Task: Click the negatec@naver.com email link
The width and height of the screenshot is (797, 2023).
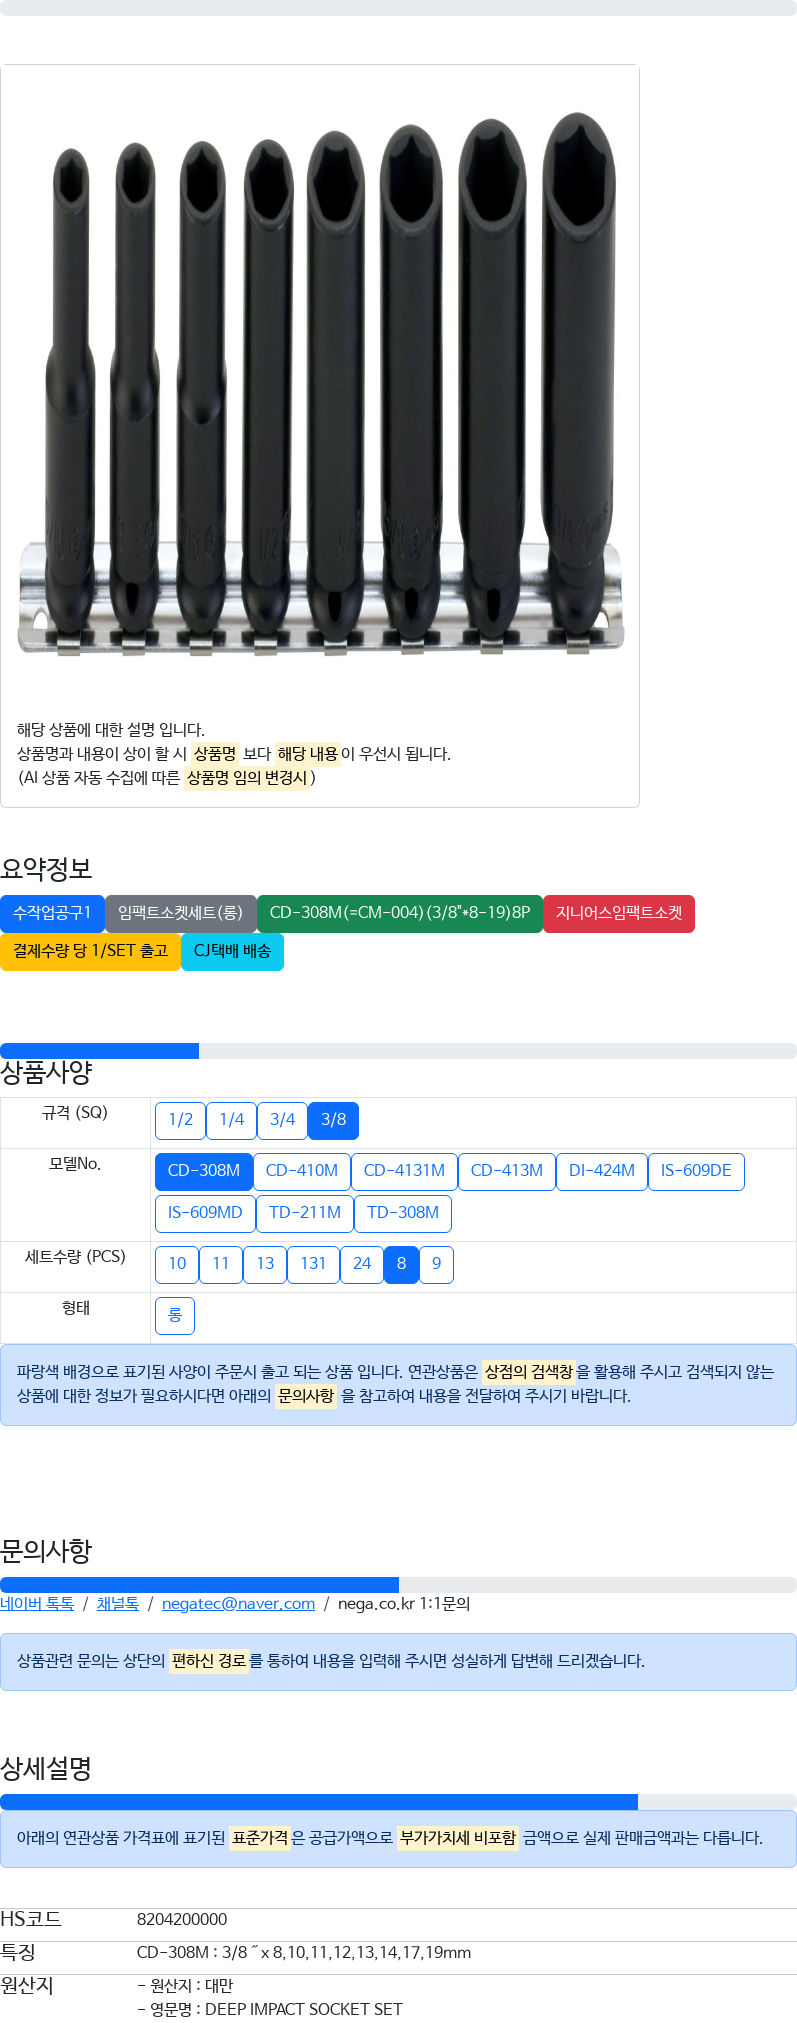Action: coord(238,1603)
